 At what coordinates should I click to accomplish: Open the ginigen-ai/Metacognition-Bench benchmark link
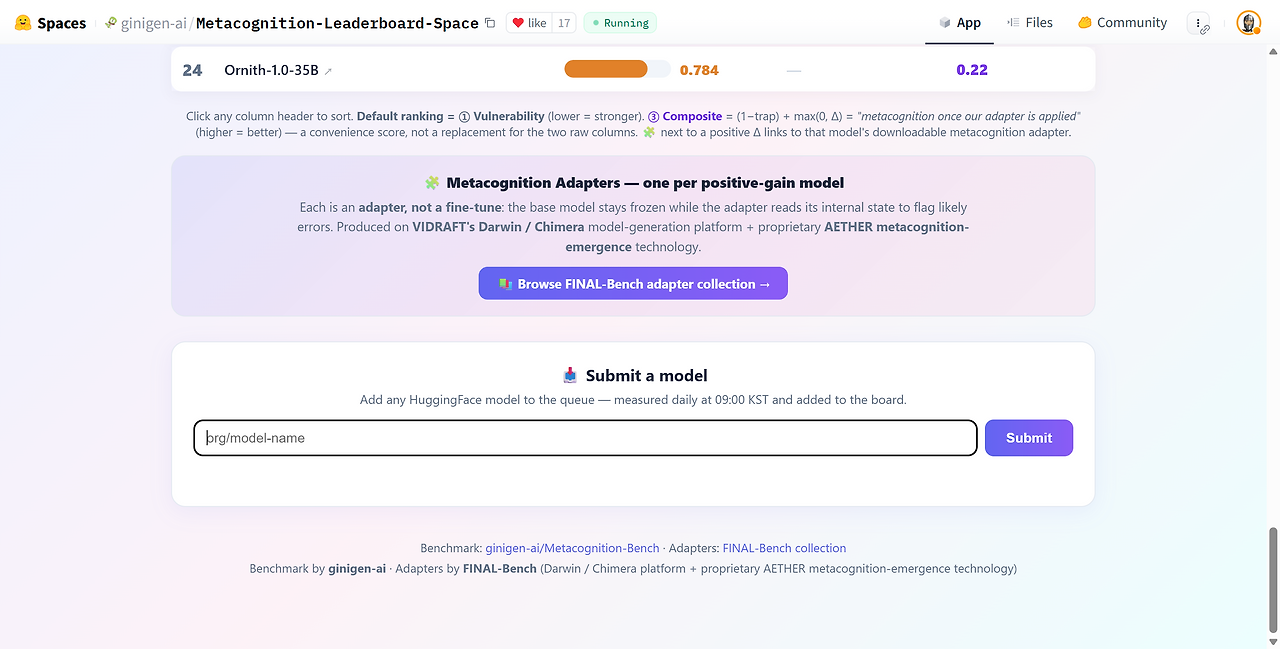pos(572,548)
